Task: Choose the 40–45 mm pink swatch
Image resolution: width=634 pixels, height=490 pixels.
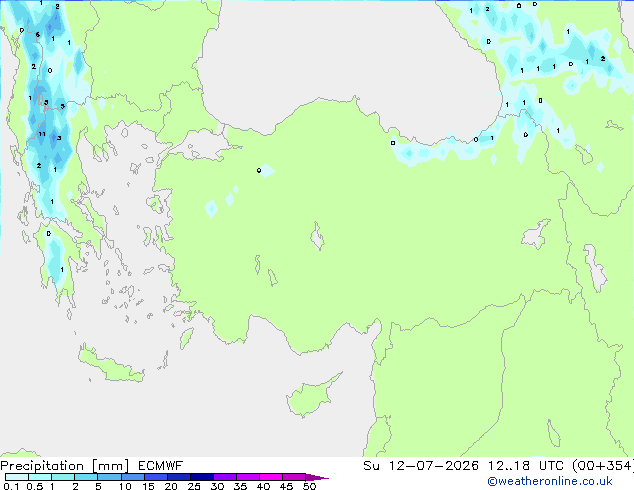Action: [271, 477]
